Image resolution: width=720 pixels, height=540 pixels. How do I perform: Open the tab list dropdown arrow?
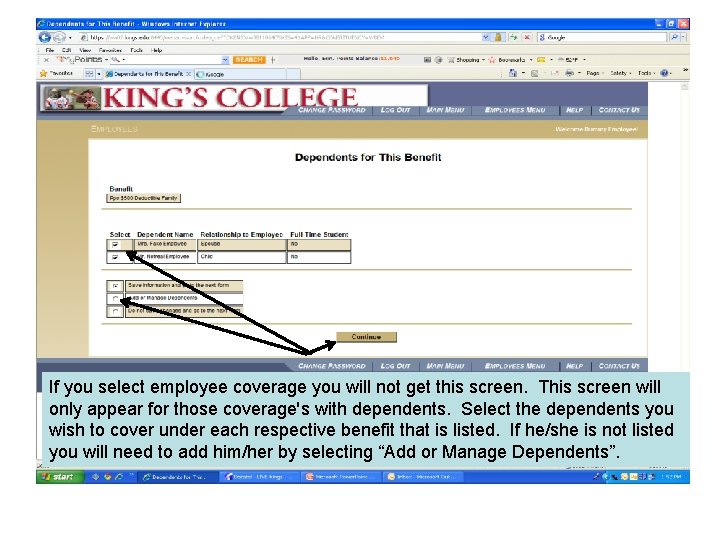(x=99, y=73)
